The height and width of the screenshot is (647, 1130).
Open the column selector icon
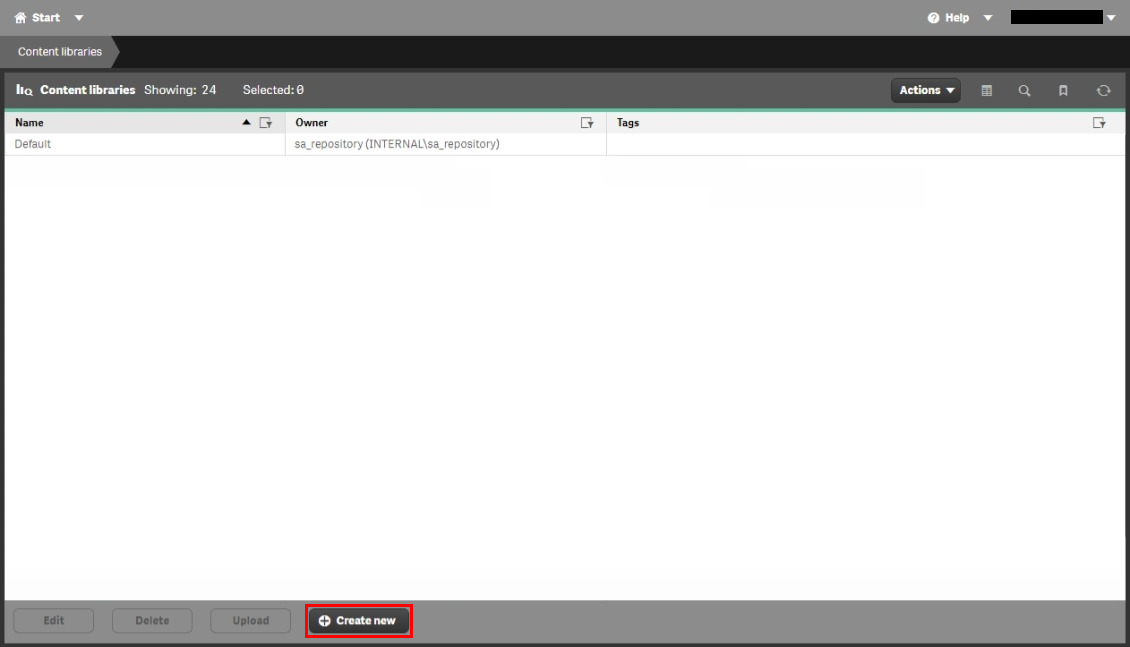tap(986, 90)
